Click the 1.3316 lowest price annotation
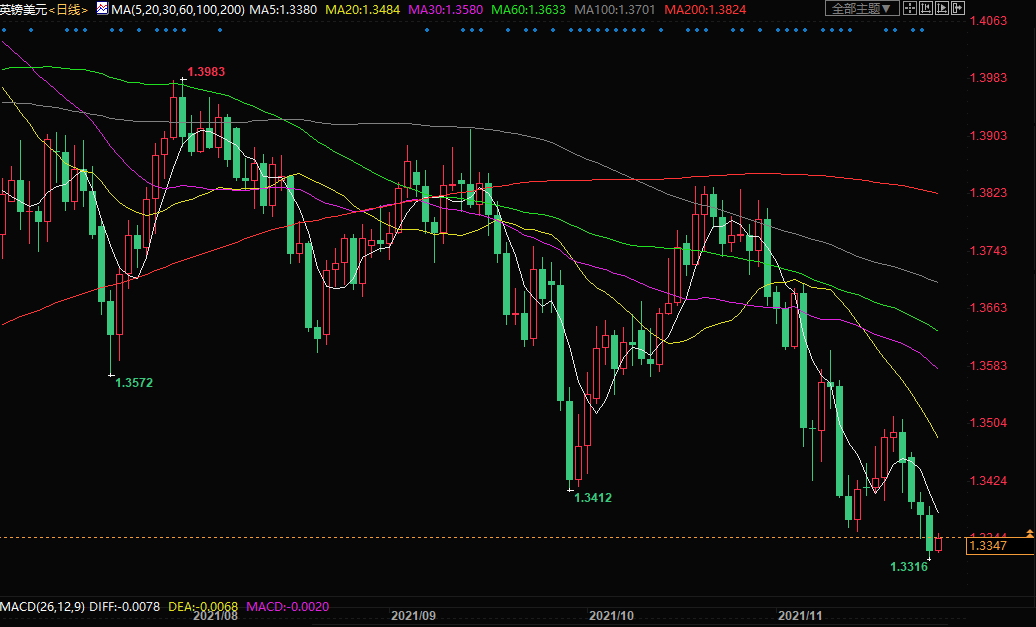The height and width of the screenshot is (627, 1036). (x=909, y=567)
